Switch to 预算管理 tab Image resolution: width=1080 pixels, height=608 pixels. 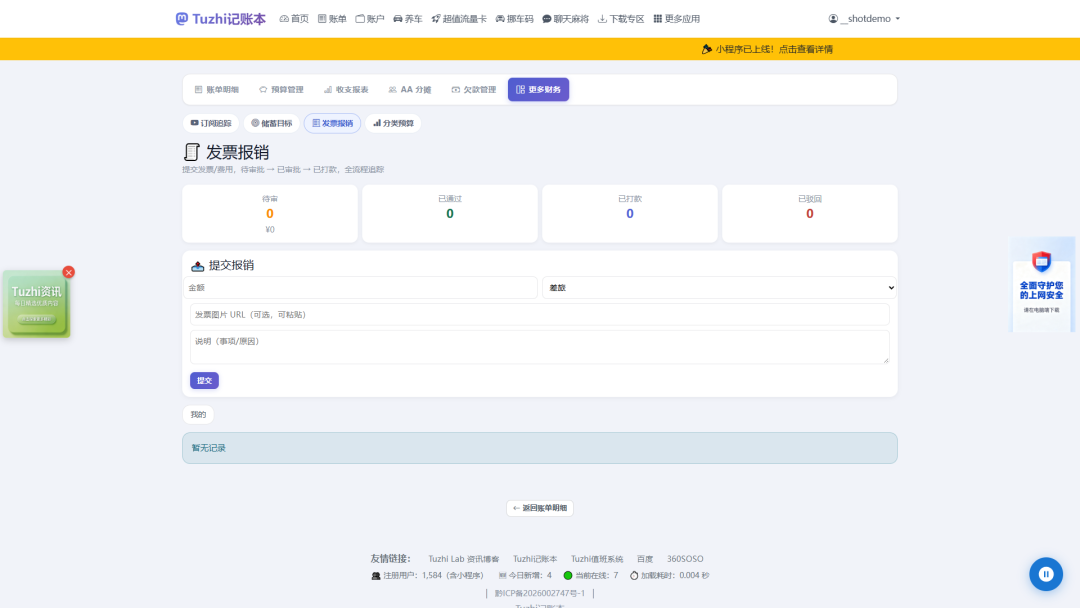point(281,90)
